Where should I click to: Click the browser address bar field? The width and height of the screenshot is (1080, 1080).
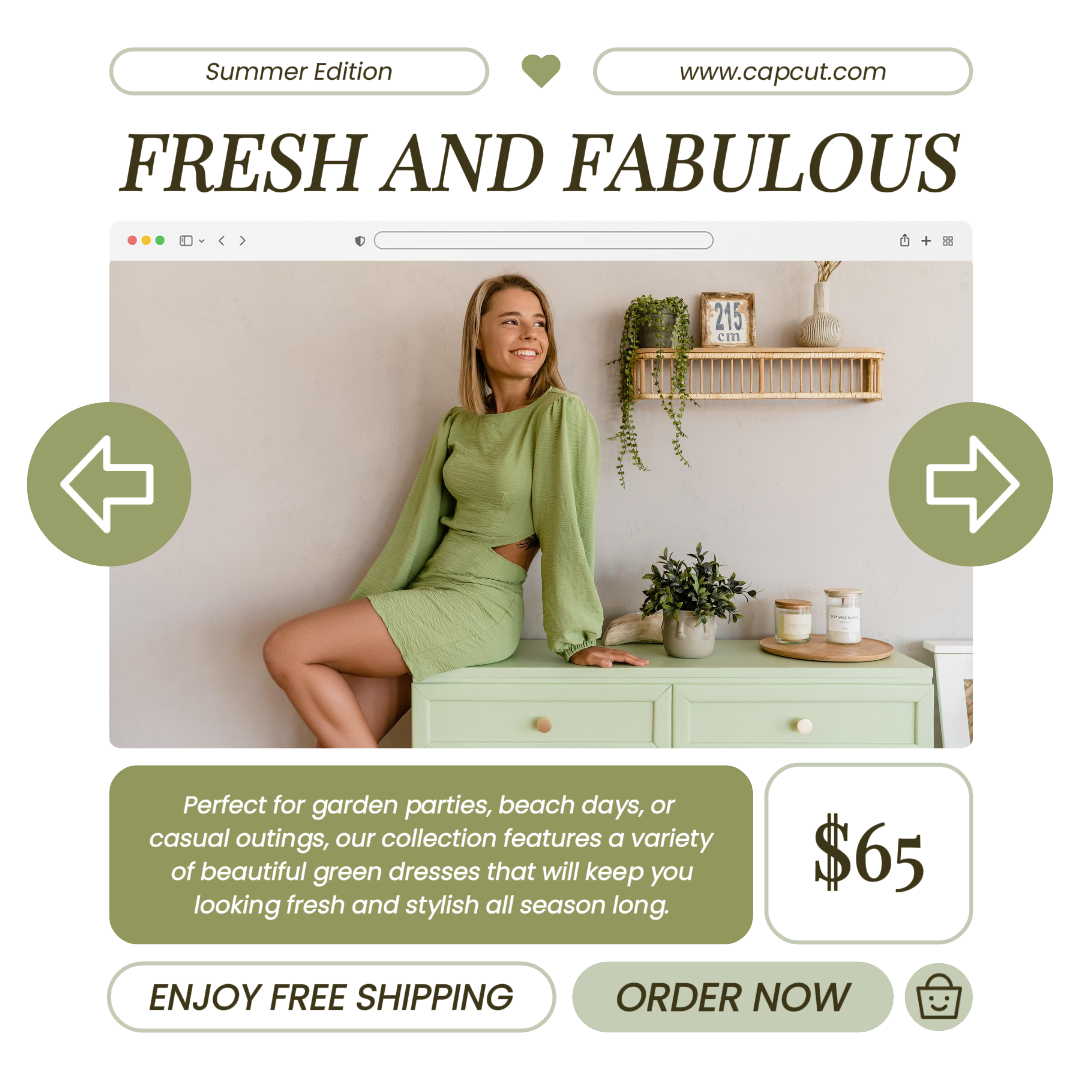click(543, 240)
